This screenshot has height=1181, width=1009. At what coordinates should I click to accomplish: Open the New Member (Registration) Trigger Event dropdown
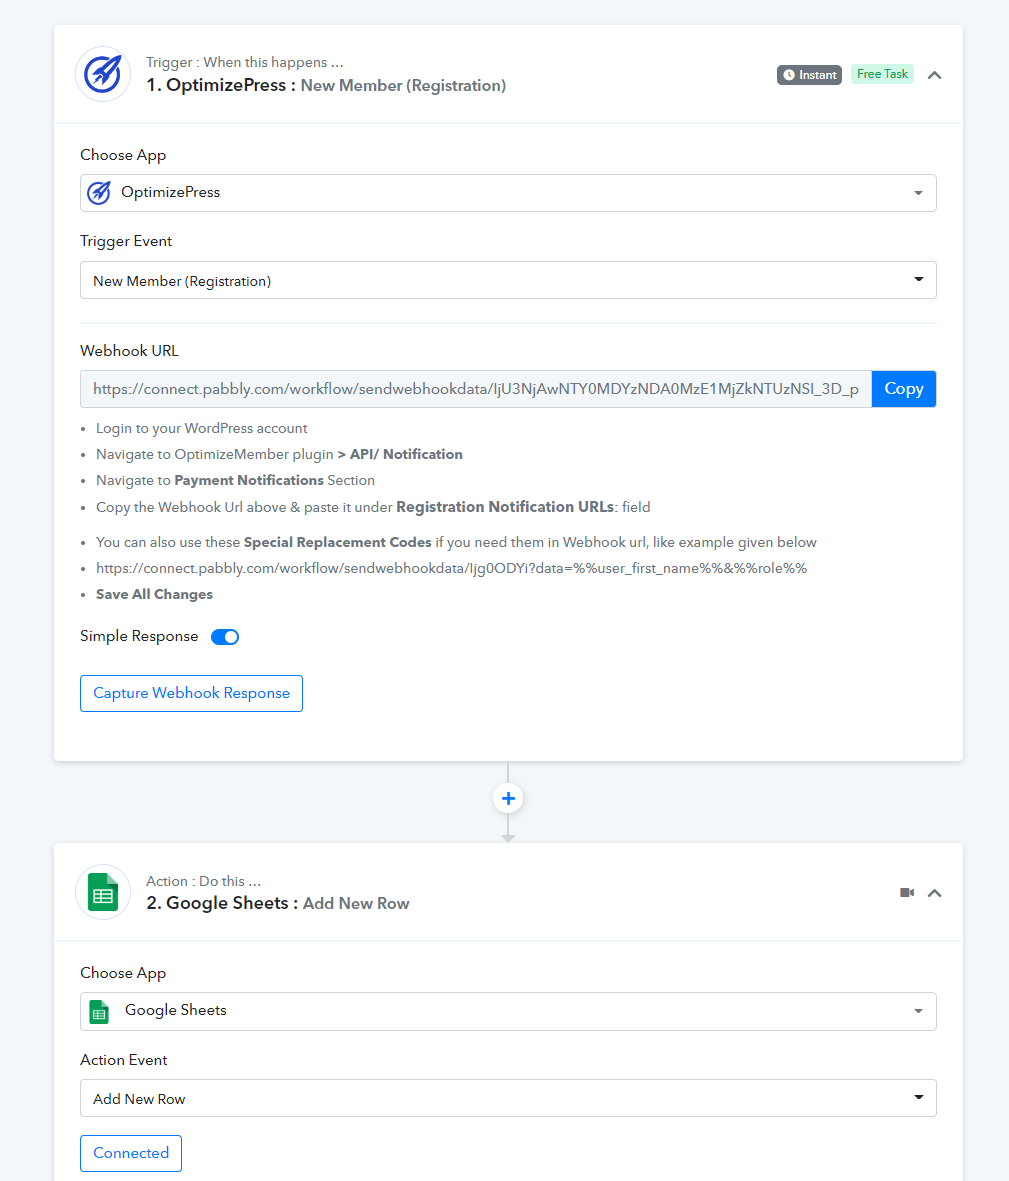click(508, 280)
